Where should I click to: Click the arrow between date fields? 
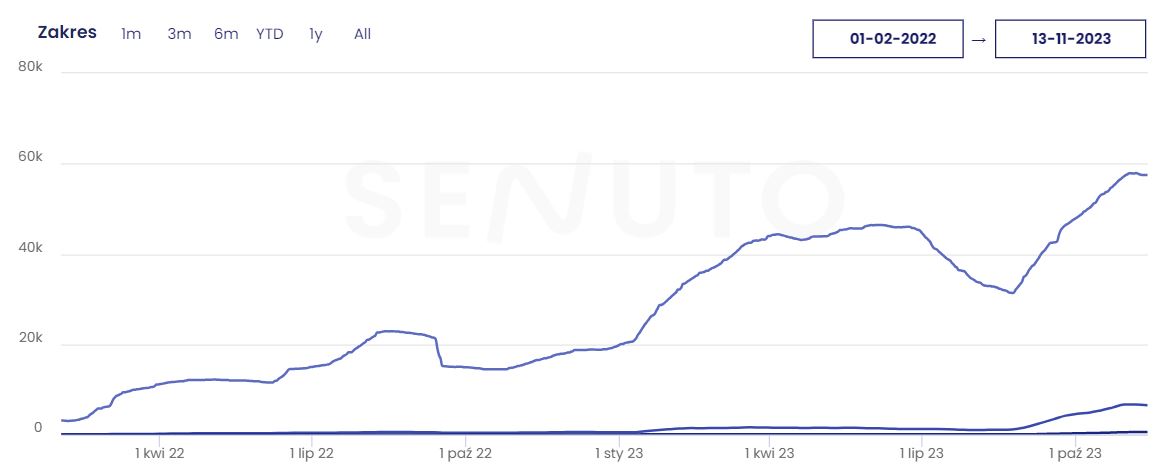[979, 39]
